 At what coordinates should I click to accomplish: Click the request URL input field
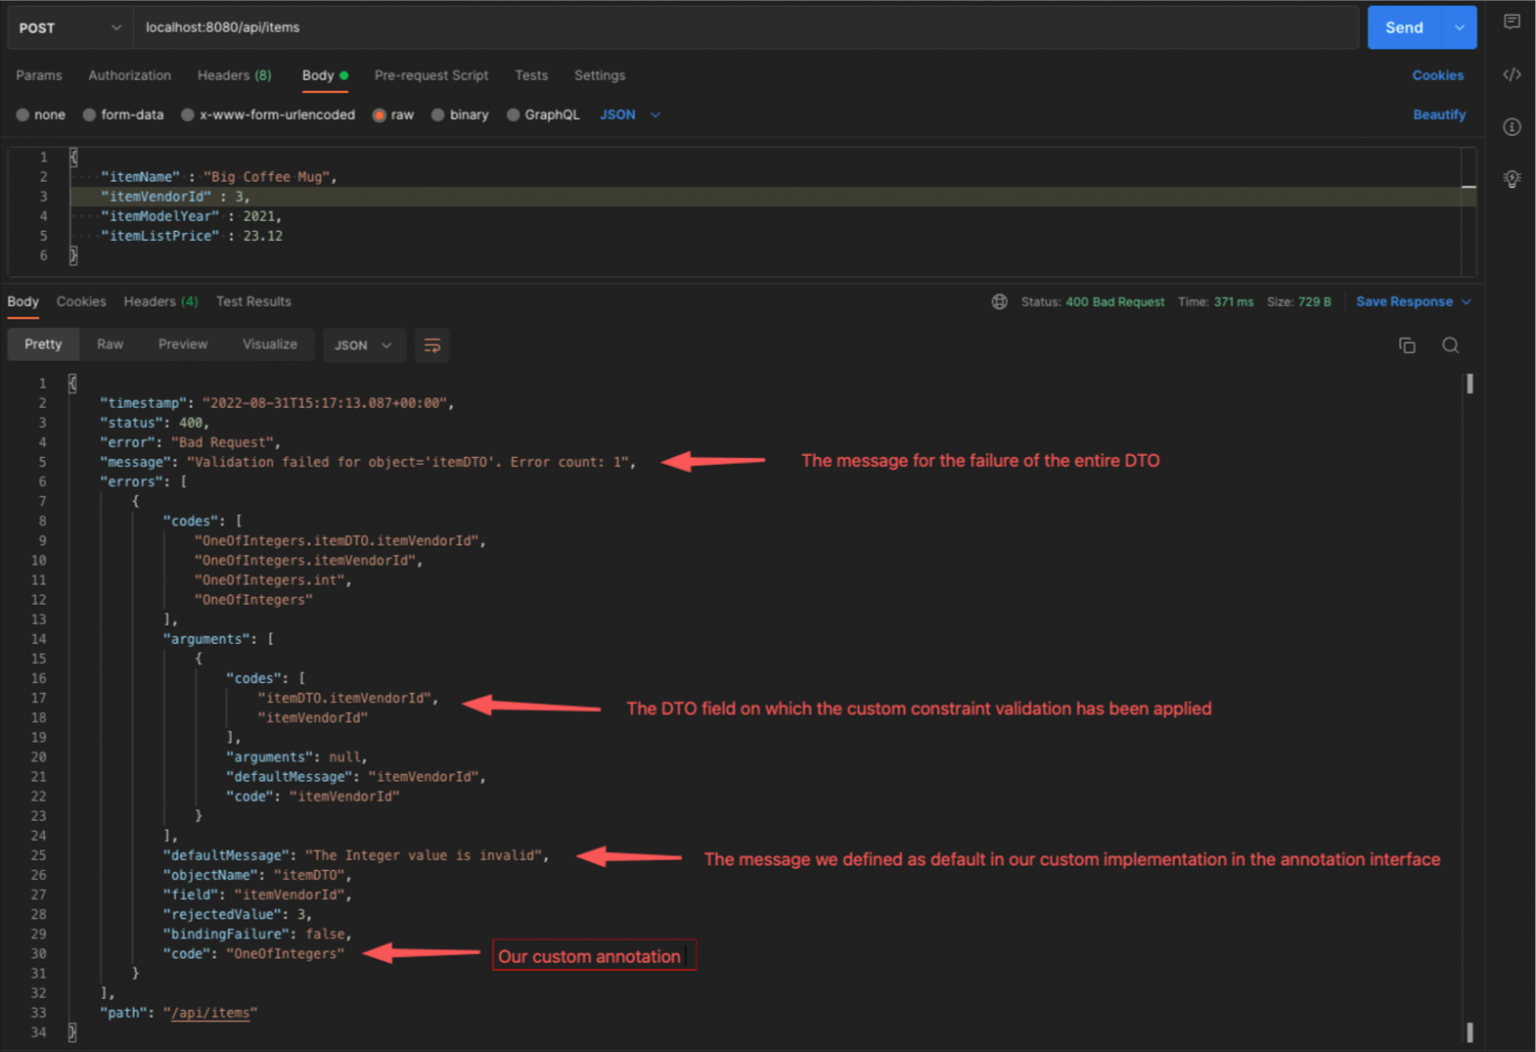click(740, 28)
